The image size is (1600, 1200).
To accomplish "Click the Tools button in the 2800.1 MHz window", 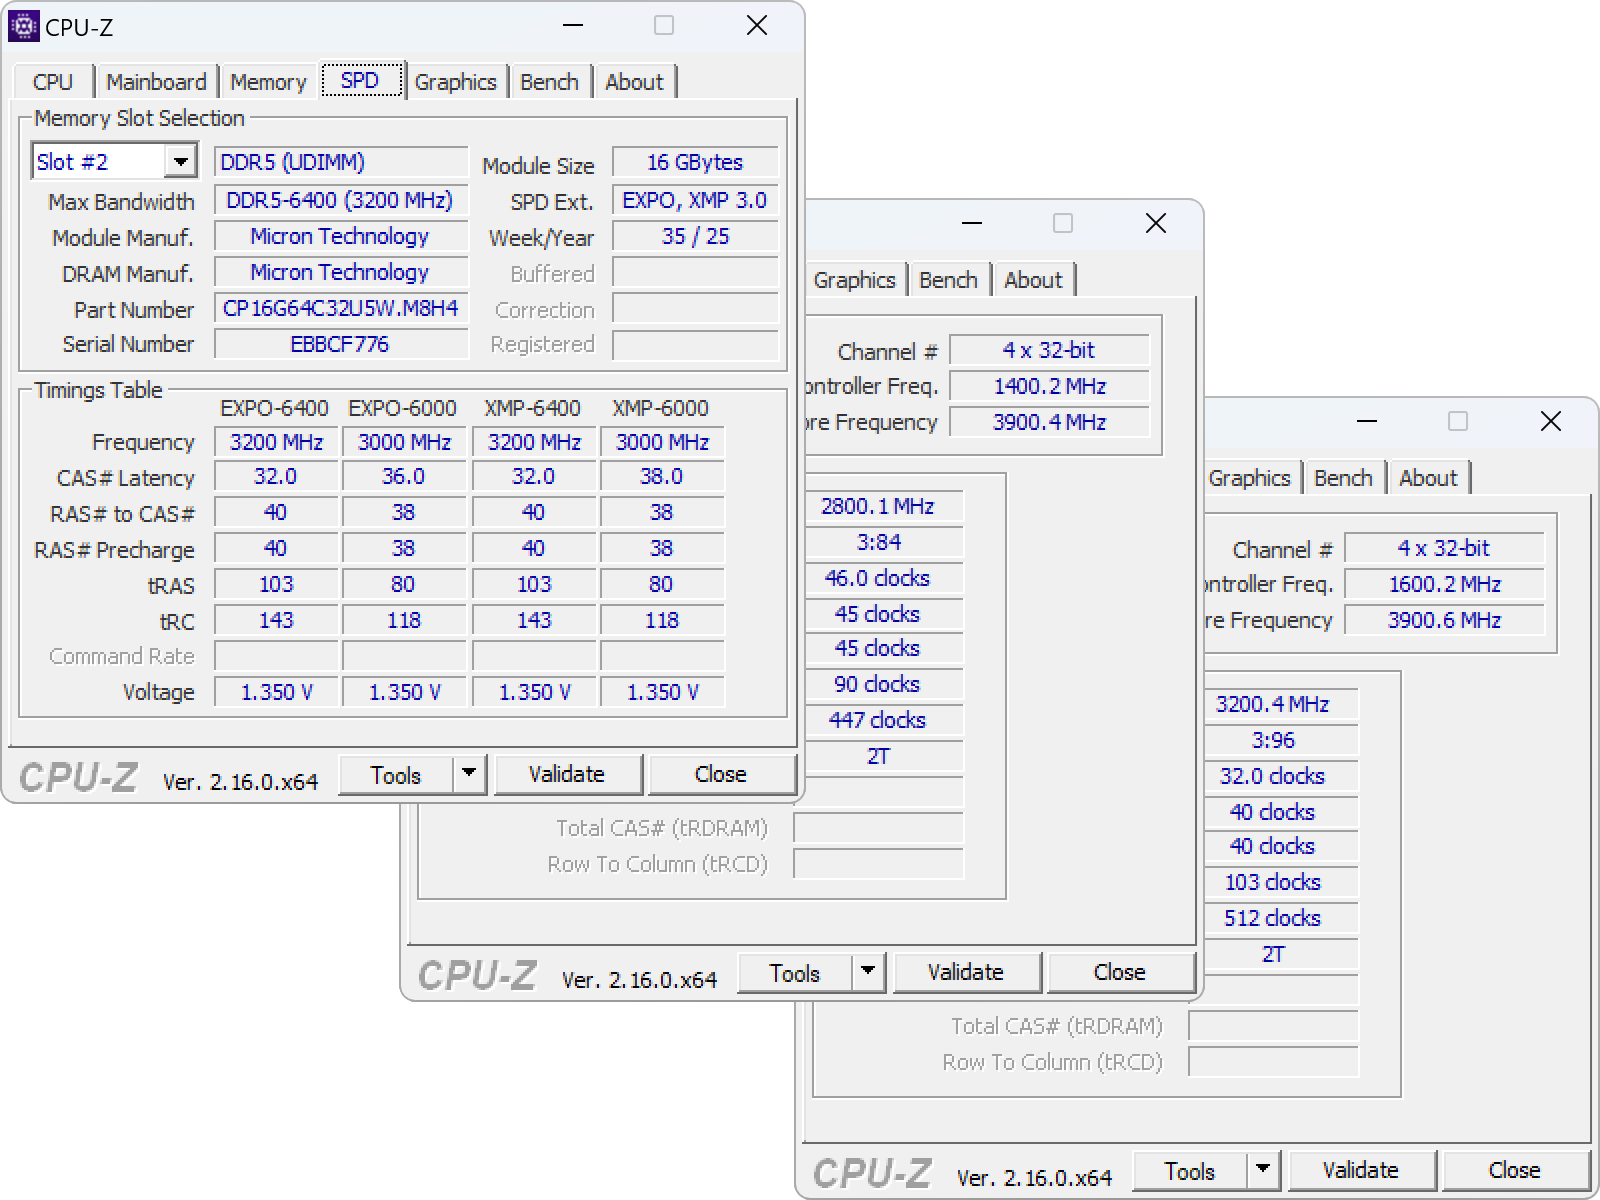I will 795,973.
